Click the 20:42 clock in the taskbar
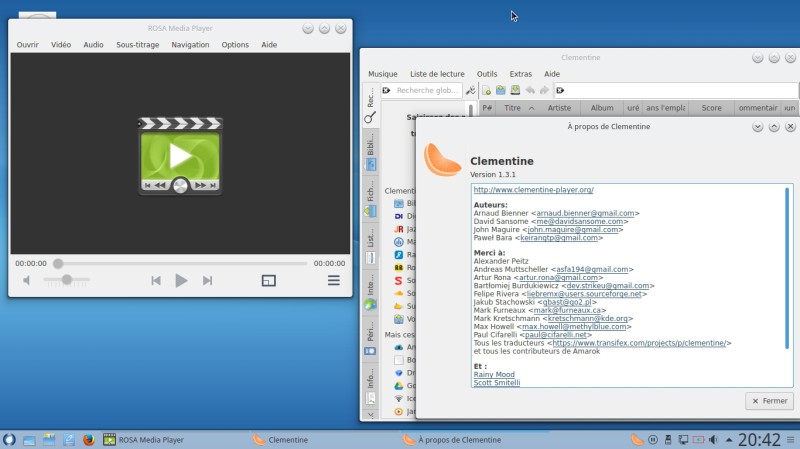This screenshot has width=800, height=449. [759, 439]
